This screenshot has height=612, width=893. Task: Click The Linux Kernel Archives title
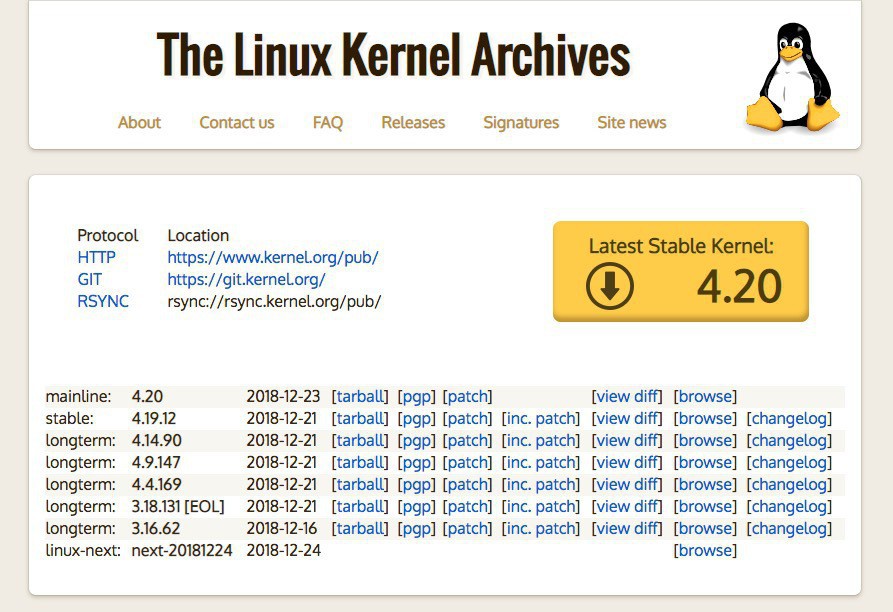point(394,55)
